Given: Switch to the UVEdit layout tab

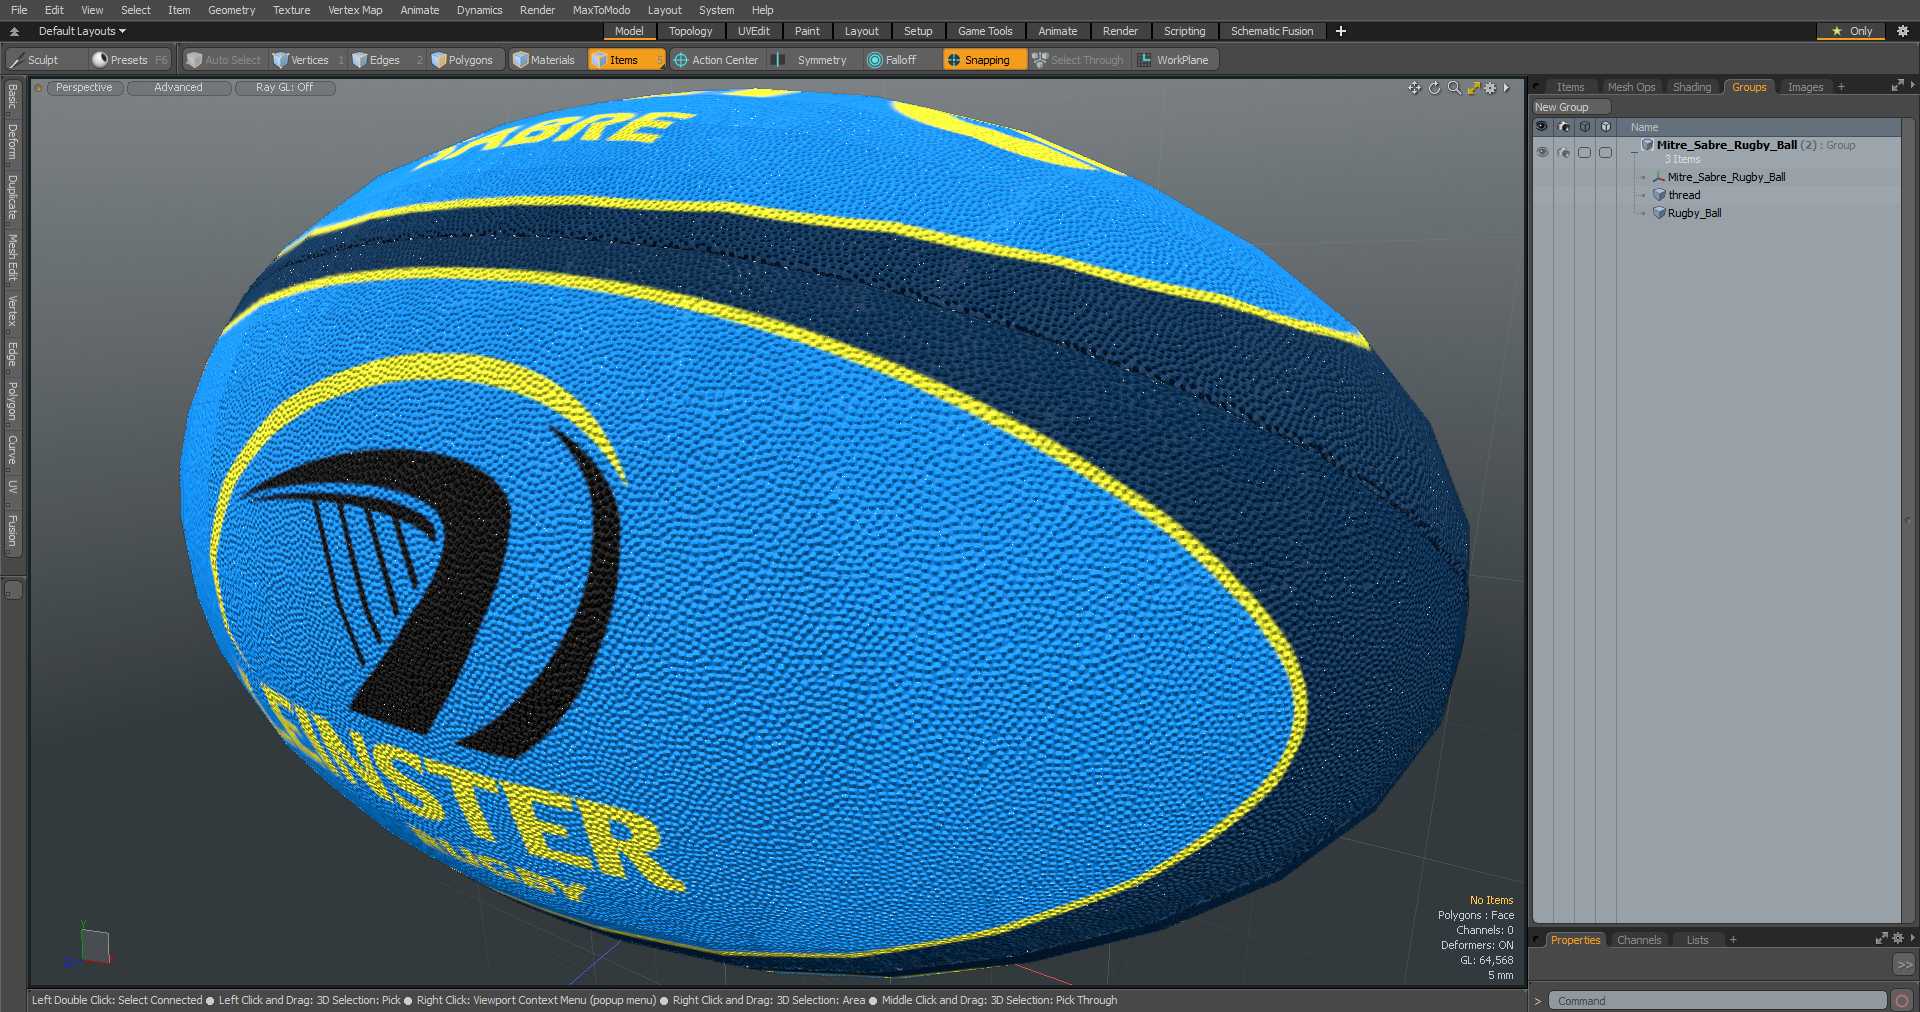Looking at the screenshot, I should tap(753, 31).
